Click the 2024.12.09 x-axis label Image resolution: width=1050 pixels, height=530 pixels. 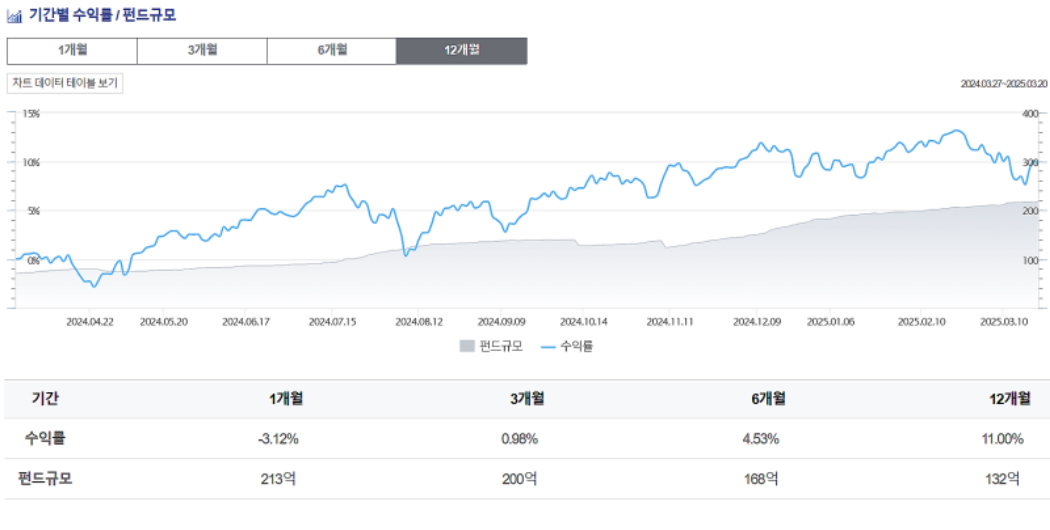tap(757, 322)
